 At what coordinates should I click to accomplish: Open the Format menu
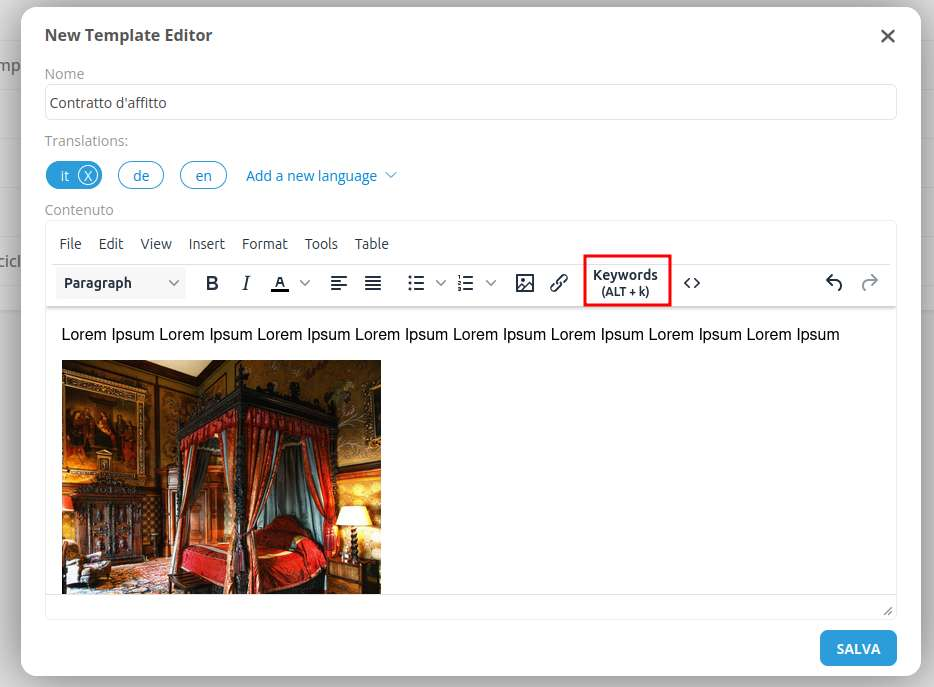click(264, 244)
